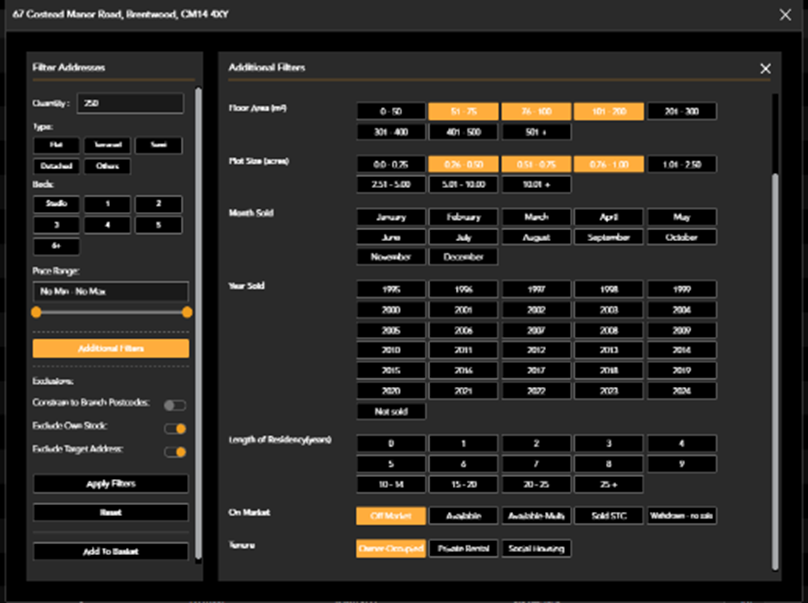Deselect the 0.26 - 0.50 plot size filter
808x603 pixels.
click(463, 164)
